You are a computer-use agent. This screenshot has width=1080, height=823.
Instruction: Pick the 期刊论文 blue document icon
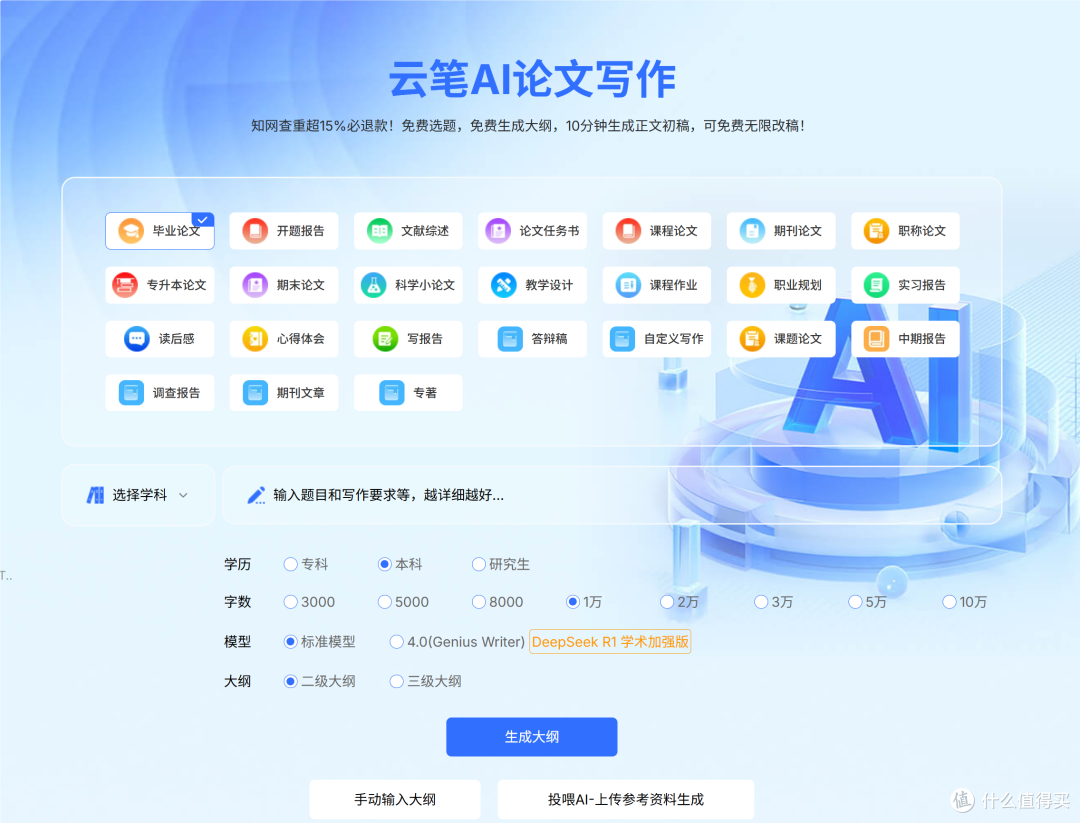tap(751, 231)
